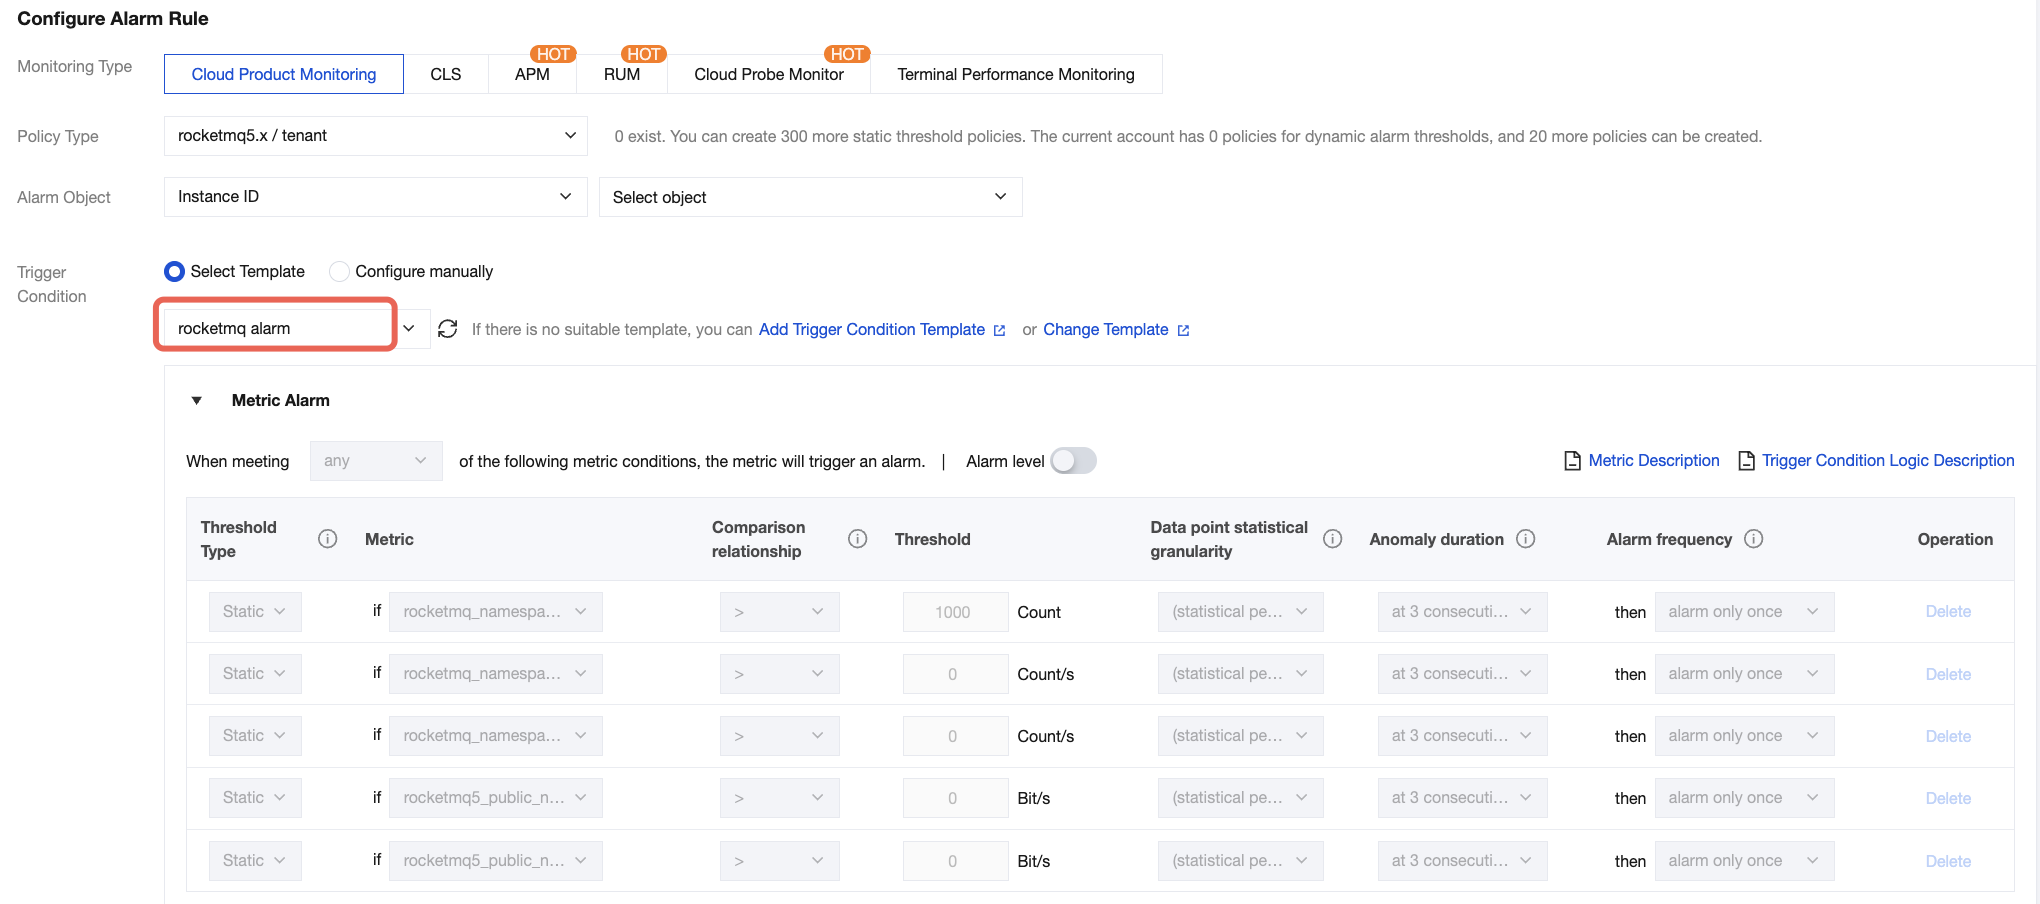Click the Alarm frequency info icon
The image size is (2040, 904).
[1753, 539]
